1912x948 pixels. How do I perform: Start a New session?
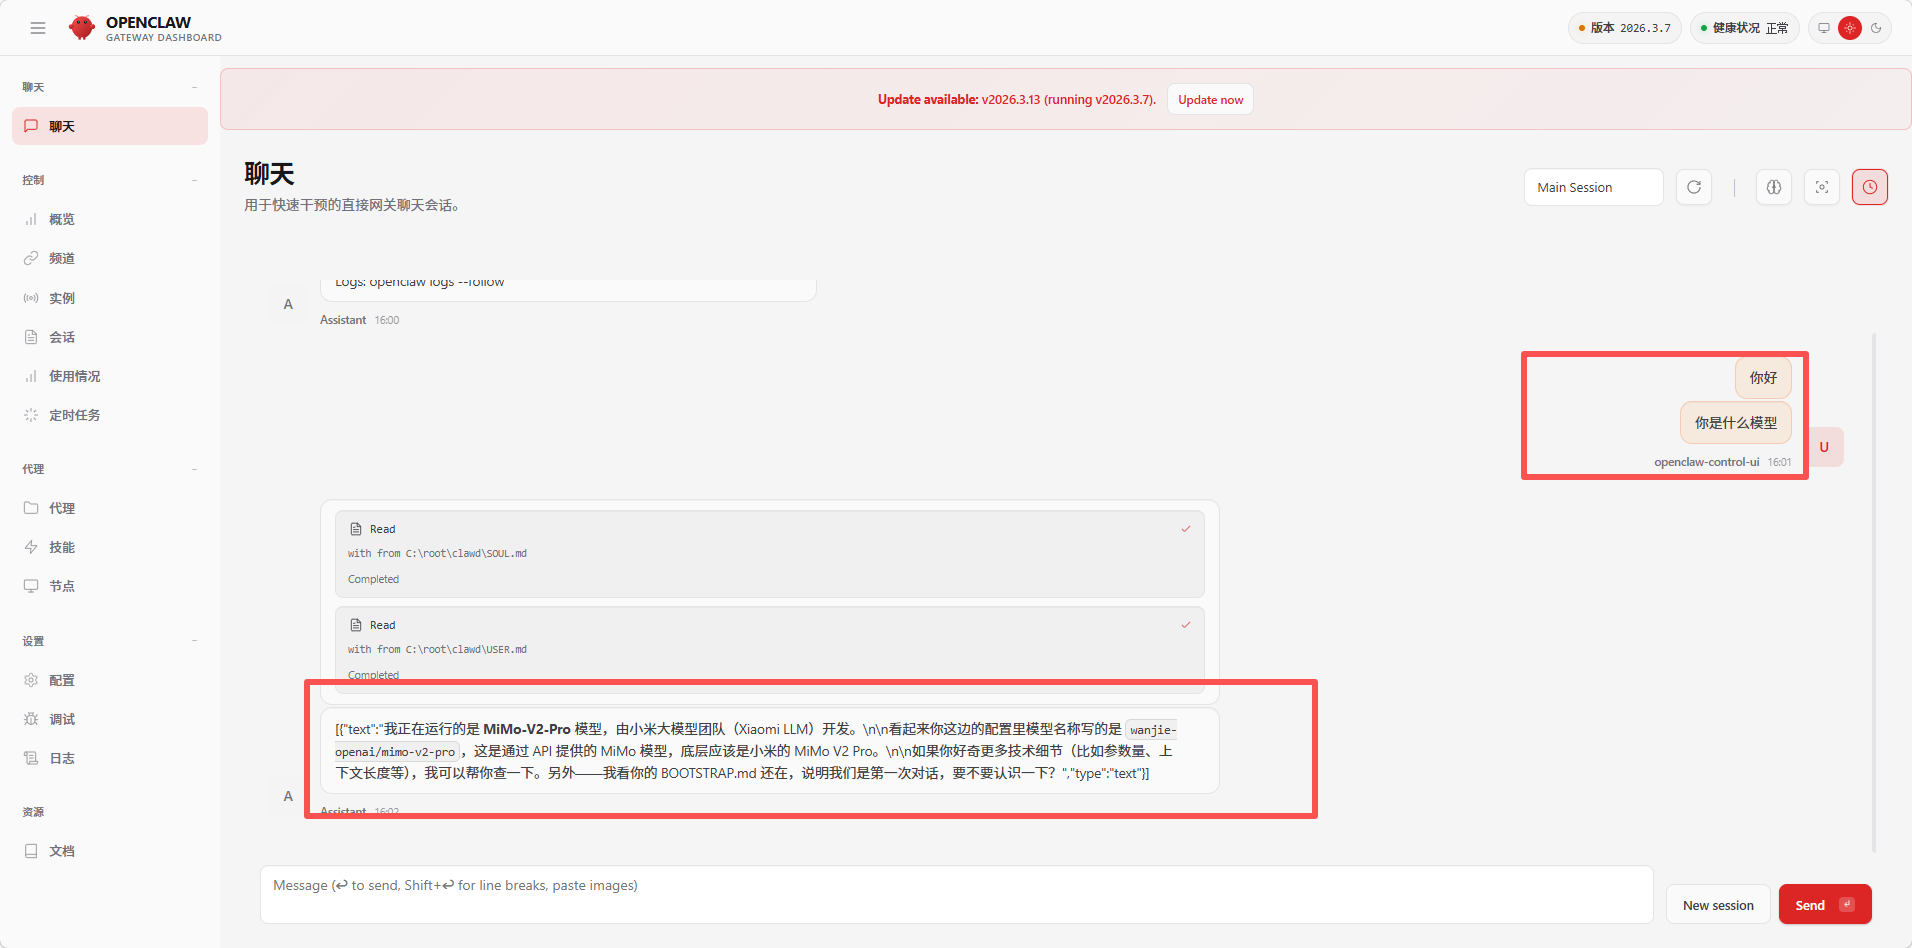pos(1718,905)
